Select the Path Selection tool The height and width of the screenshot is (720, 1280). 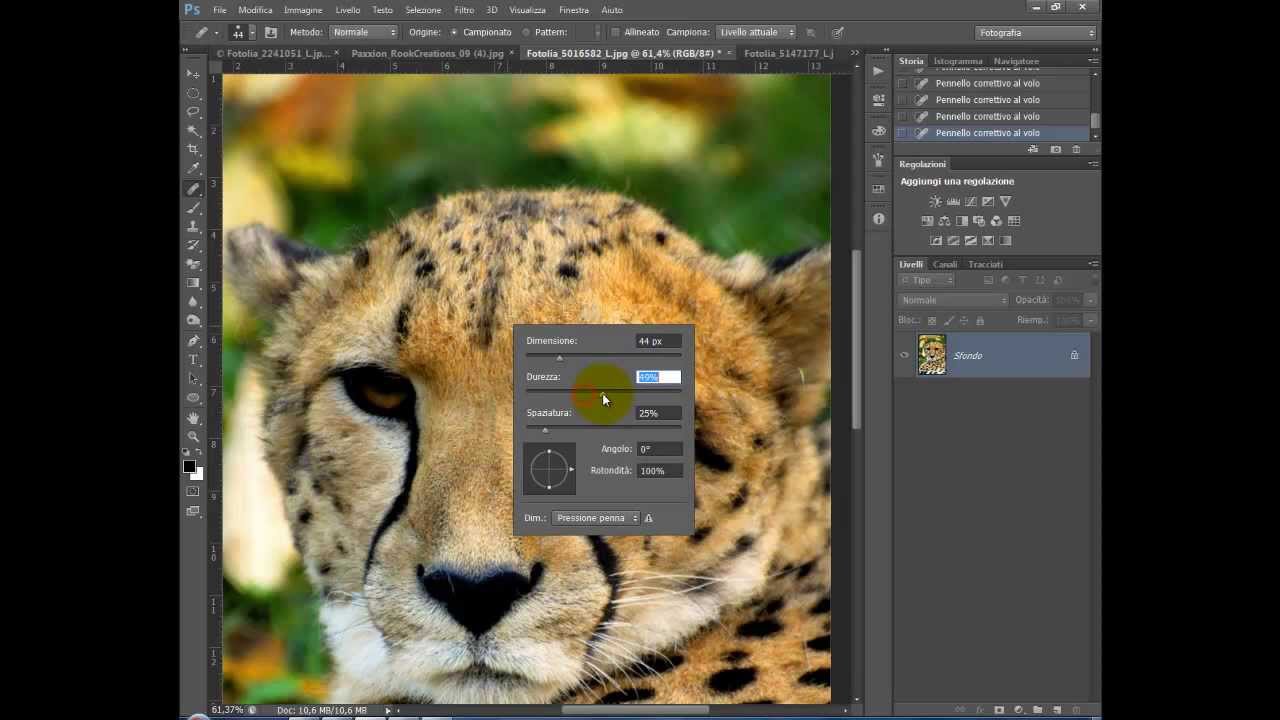pyautogui.click(x=193, y=379)
